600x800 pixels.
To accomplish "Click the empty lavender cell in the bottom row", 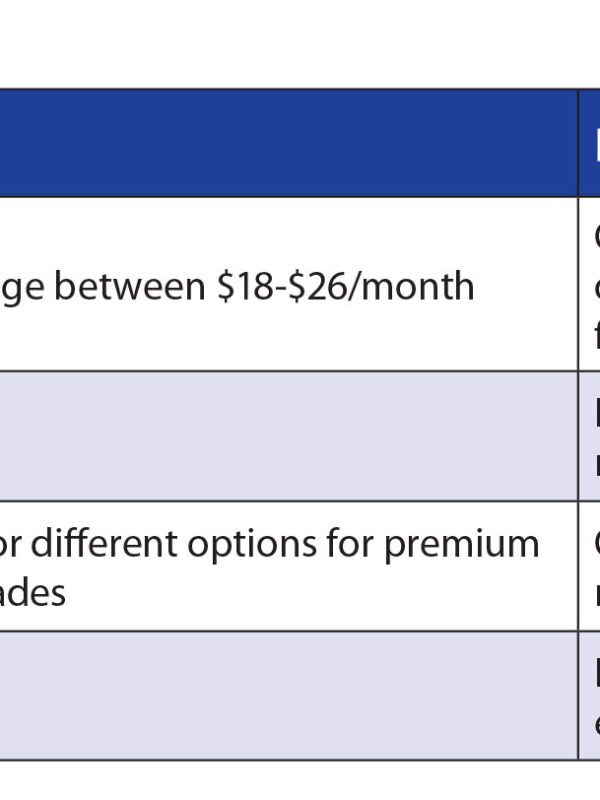I will [288, 695].
